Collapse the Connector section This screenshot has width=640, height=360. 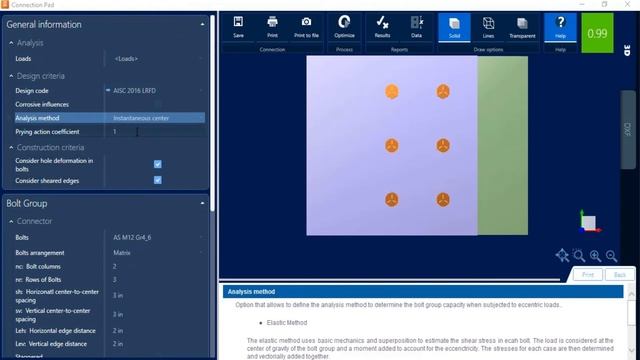tap(11, 221)
